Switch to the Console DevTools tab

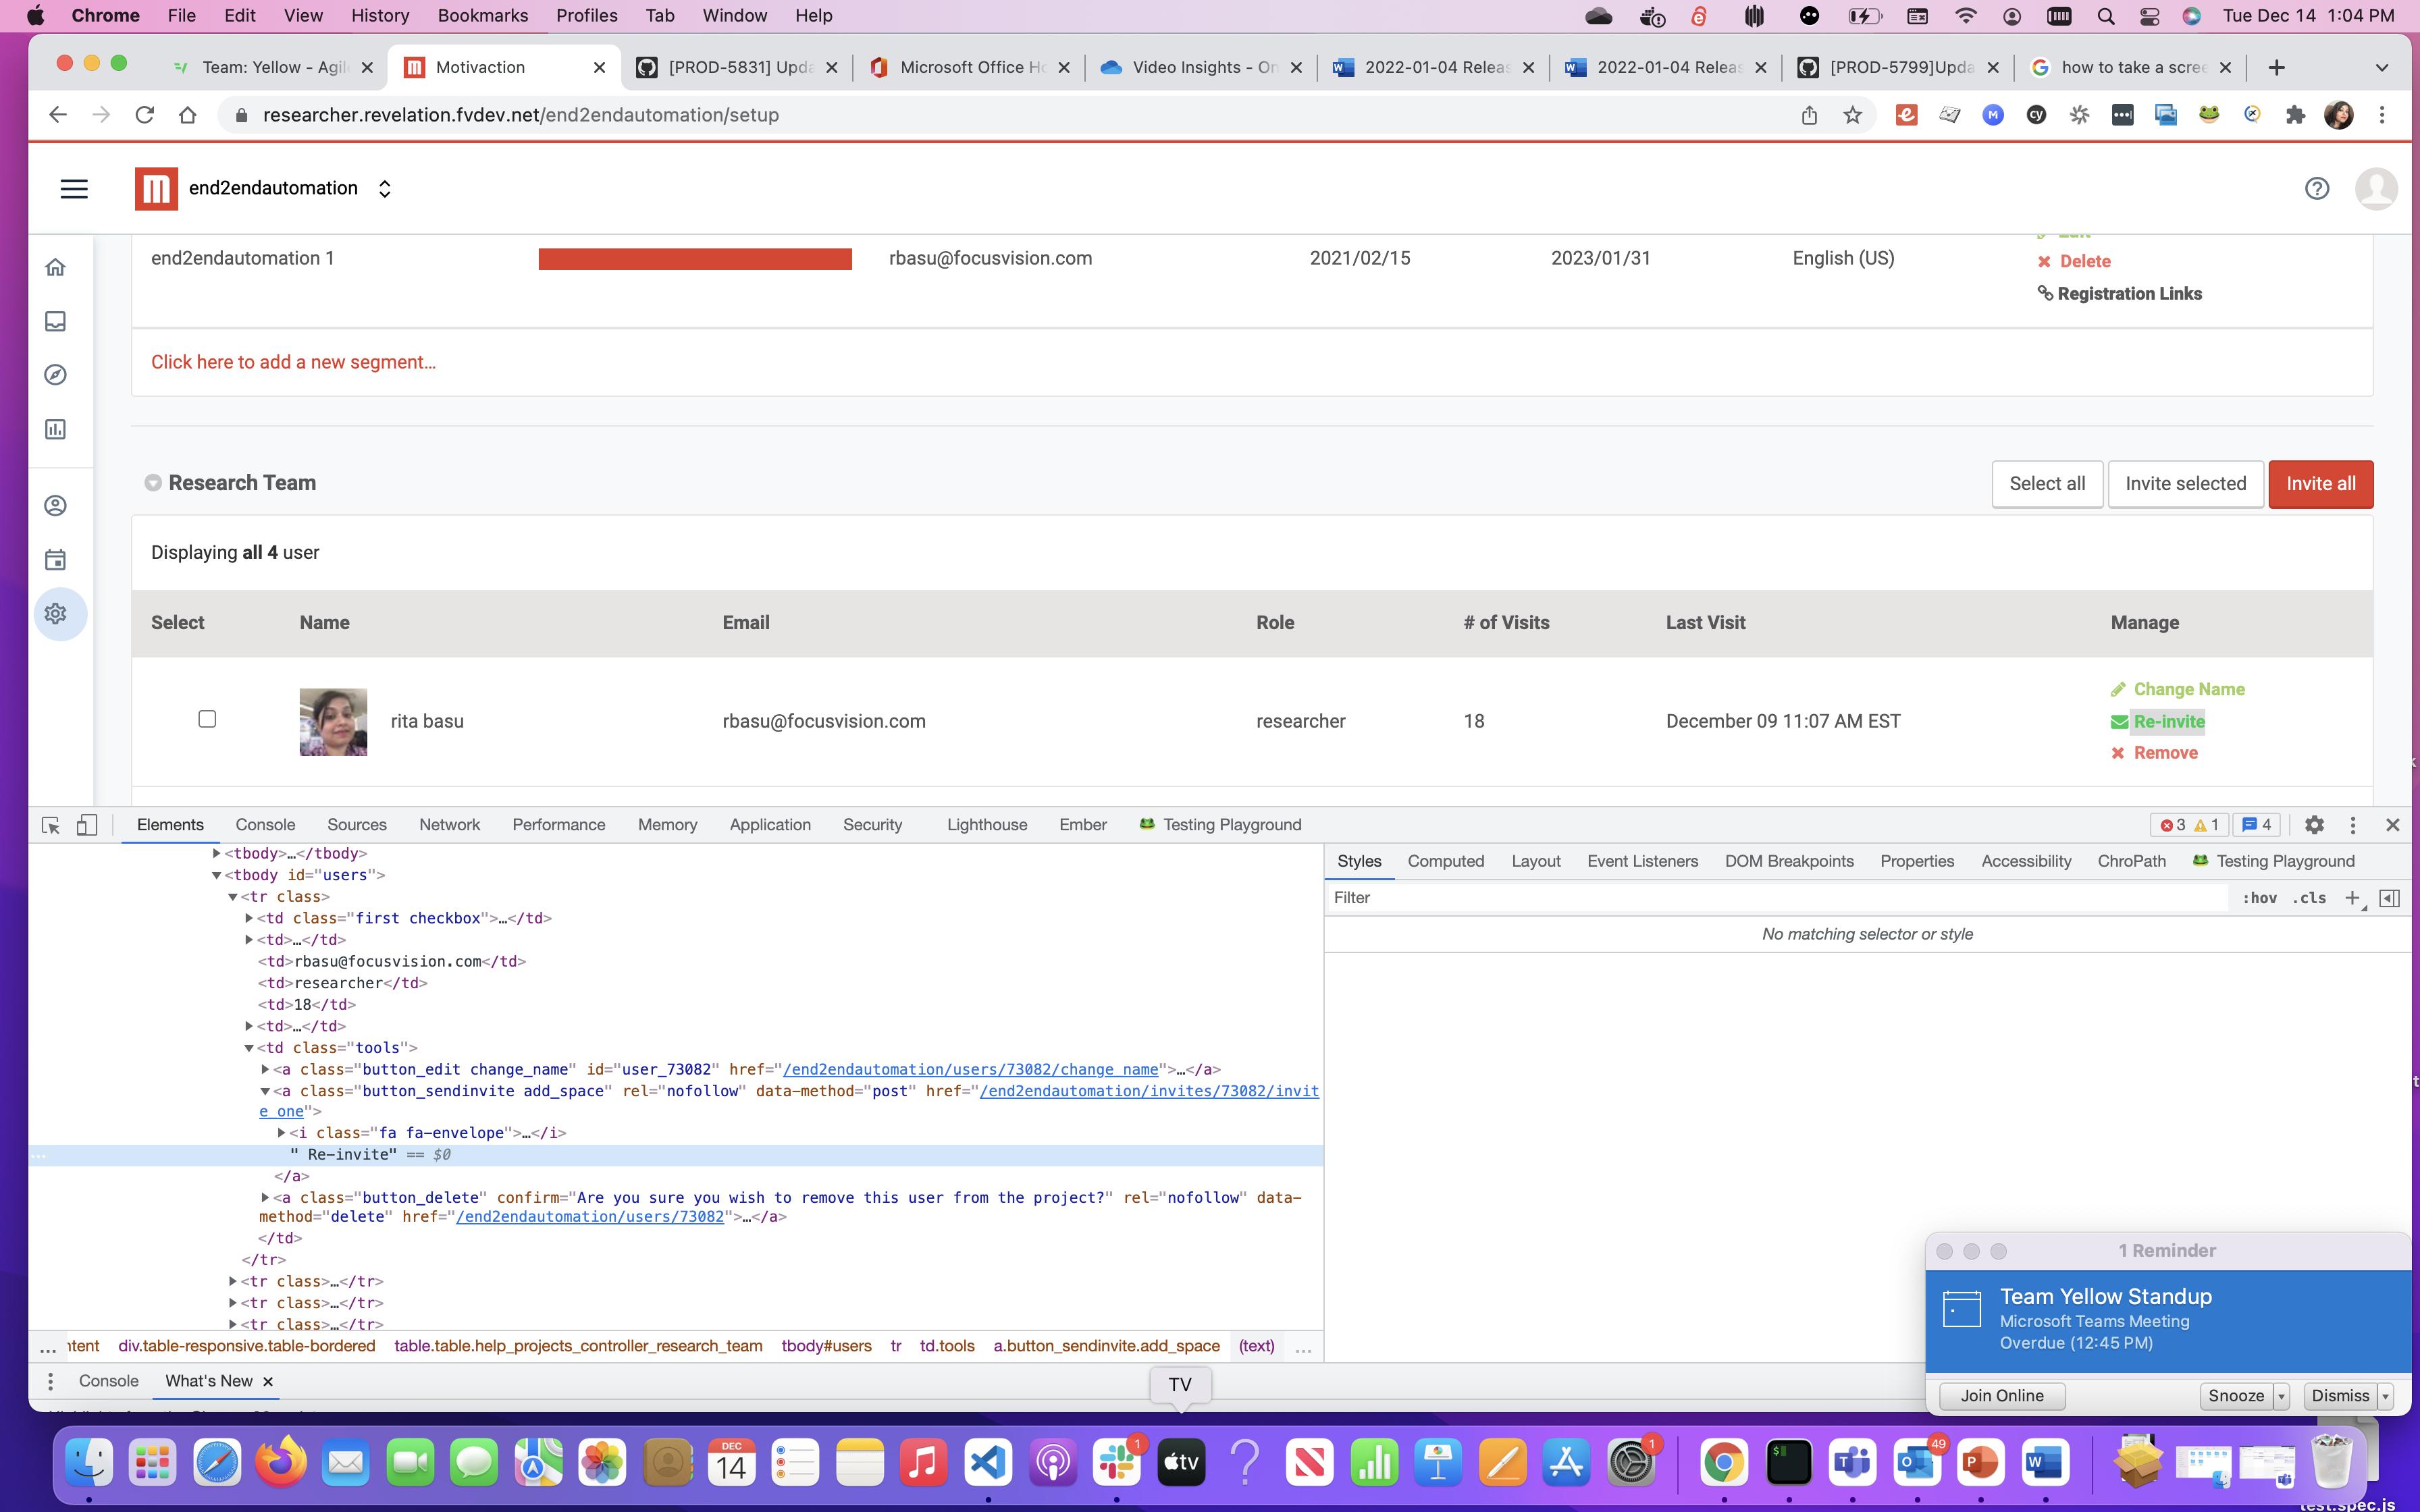pyautogui.click(x=265, y=825)
